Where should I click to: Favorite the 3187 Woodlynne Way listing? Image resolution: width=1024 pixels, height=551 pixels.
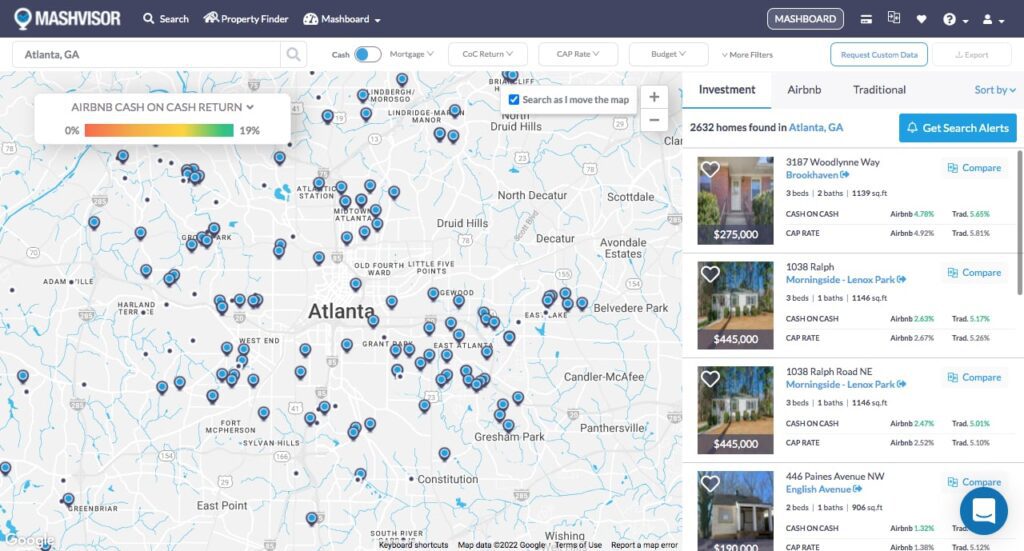tap(710, 170)
